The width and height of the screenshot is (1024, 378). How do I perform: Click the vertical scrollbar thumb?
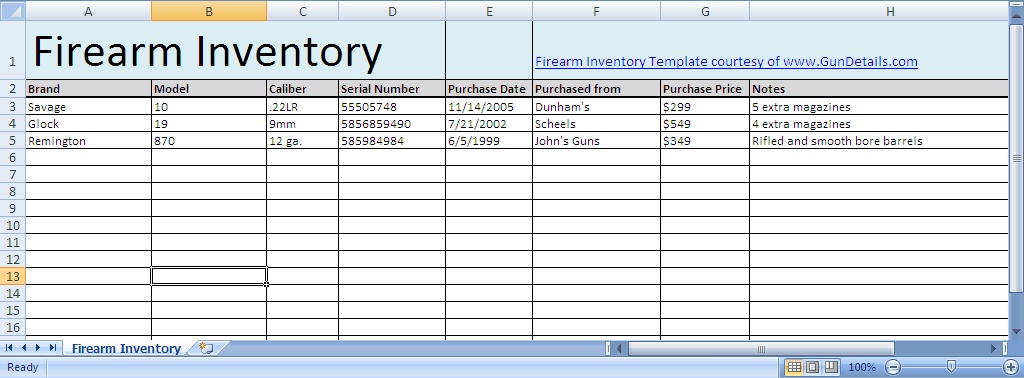tap(1016, 158)
